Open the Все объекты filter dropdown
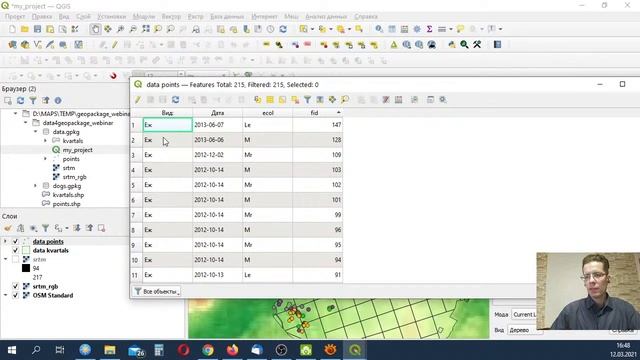The height and width of the screenshot is (360, 640). pyautogui.click(x=157, y=291)
